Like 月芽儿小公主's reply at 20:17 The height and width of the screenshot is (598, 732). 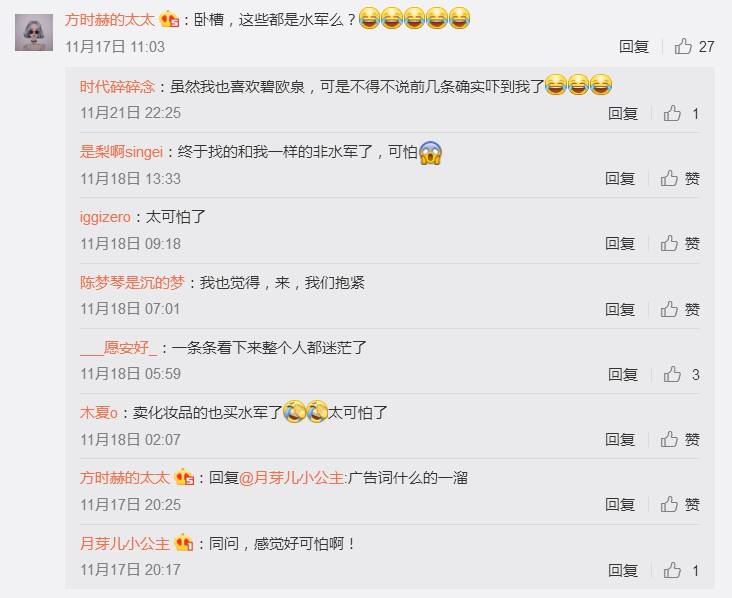[x=672, y=570]
